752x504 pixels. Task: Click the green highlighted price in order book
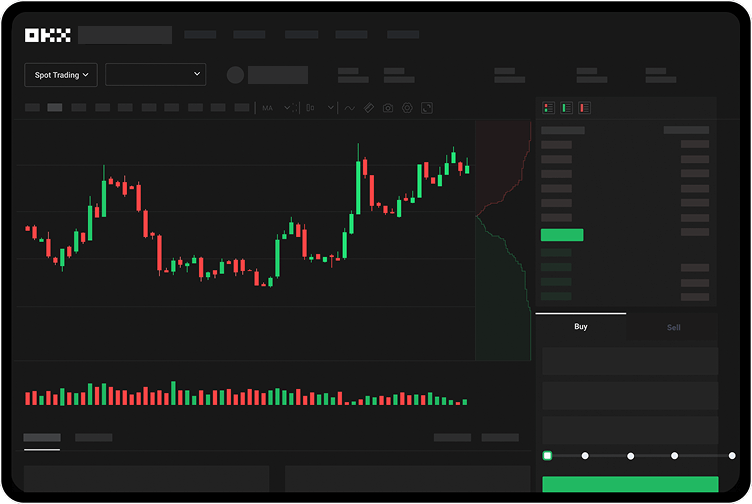tap(561, 235)
